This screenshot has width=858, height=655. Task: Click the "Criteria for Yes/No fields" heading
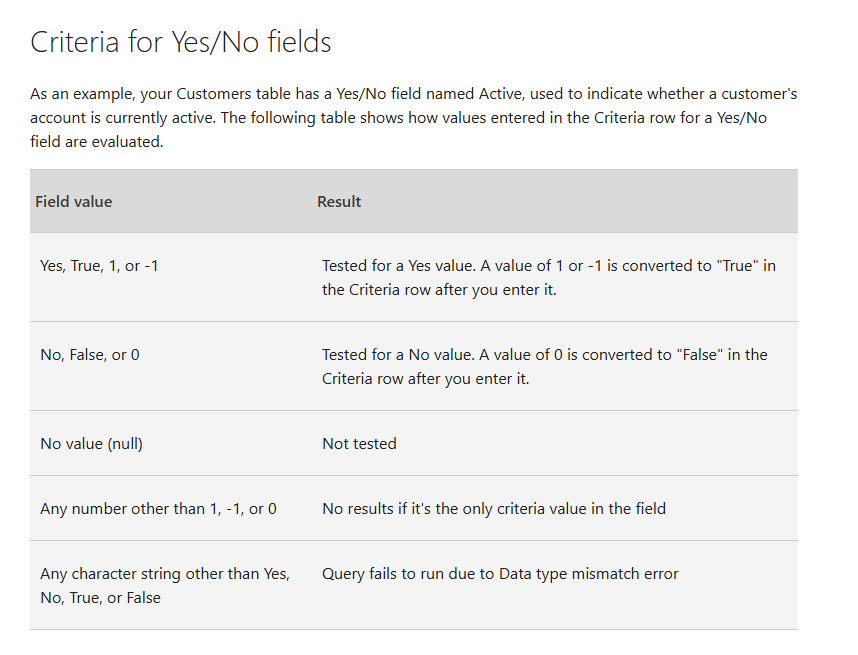click(x=180, y=42)
